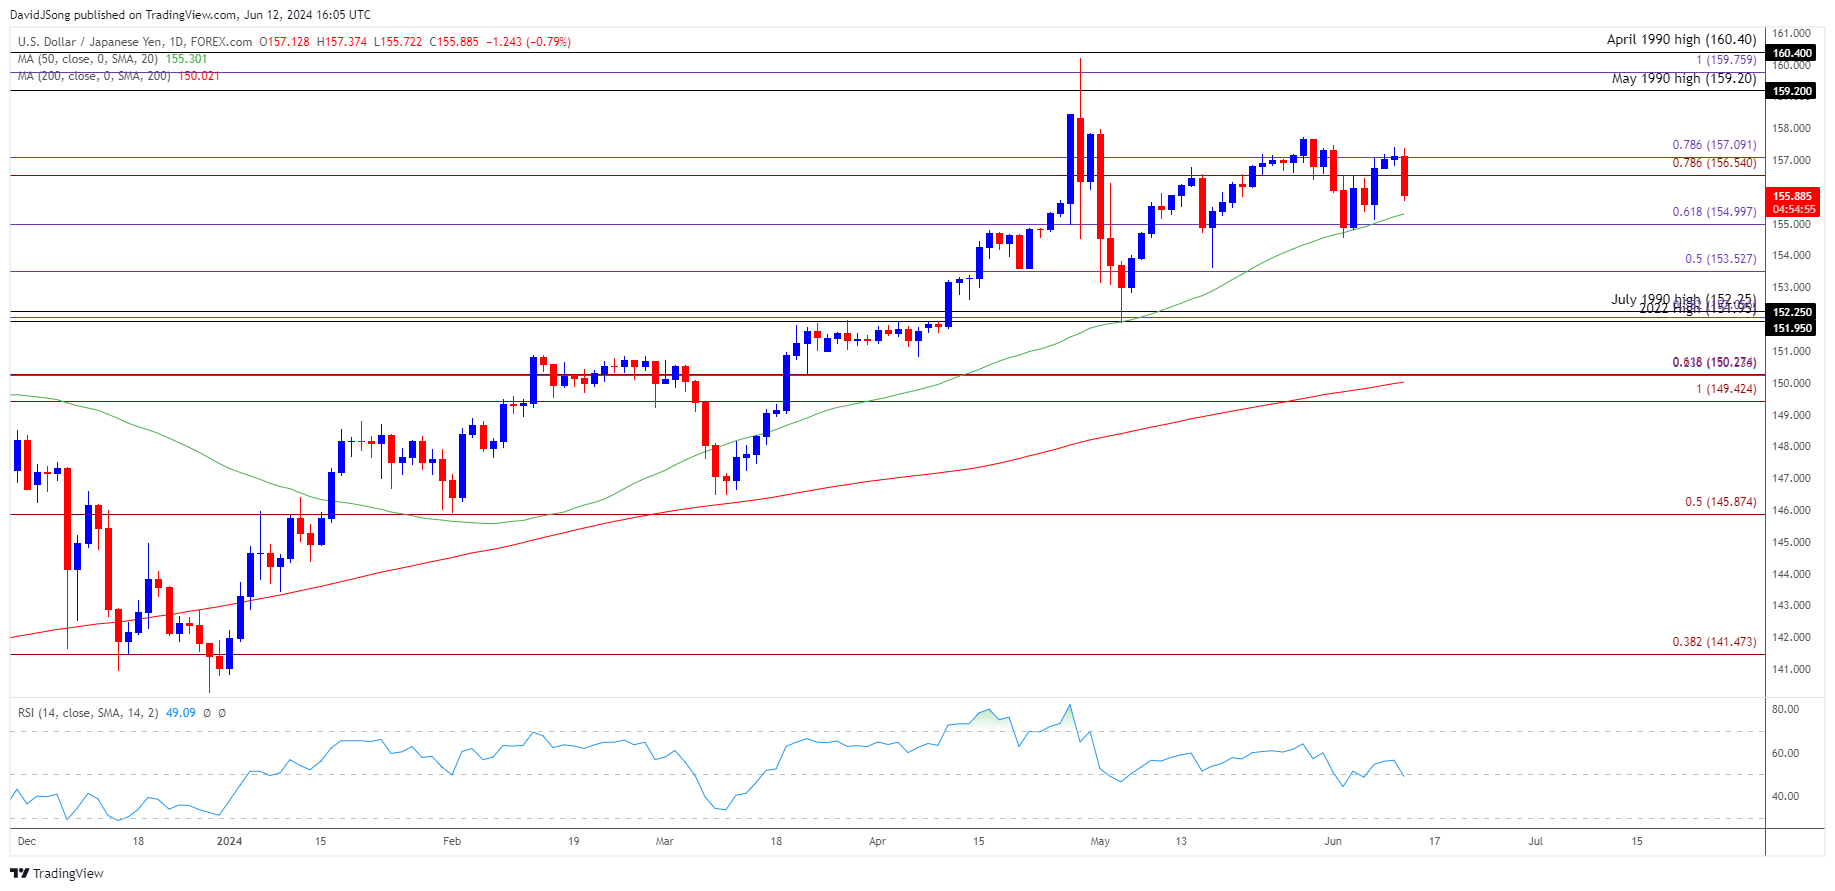Viewport: 1835px width, 891px height.
Task: Select the May 1990 high (159.20) label
Action: pos(1684,78)
